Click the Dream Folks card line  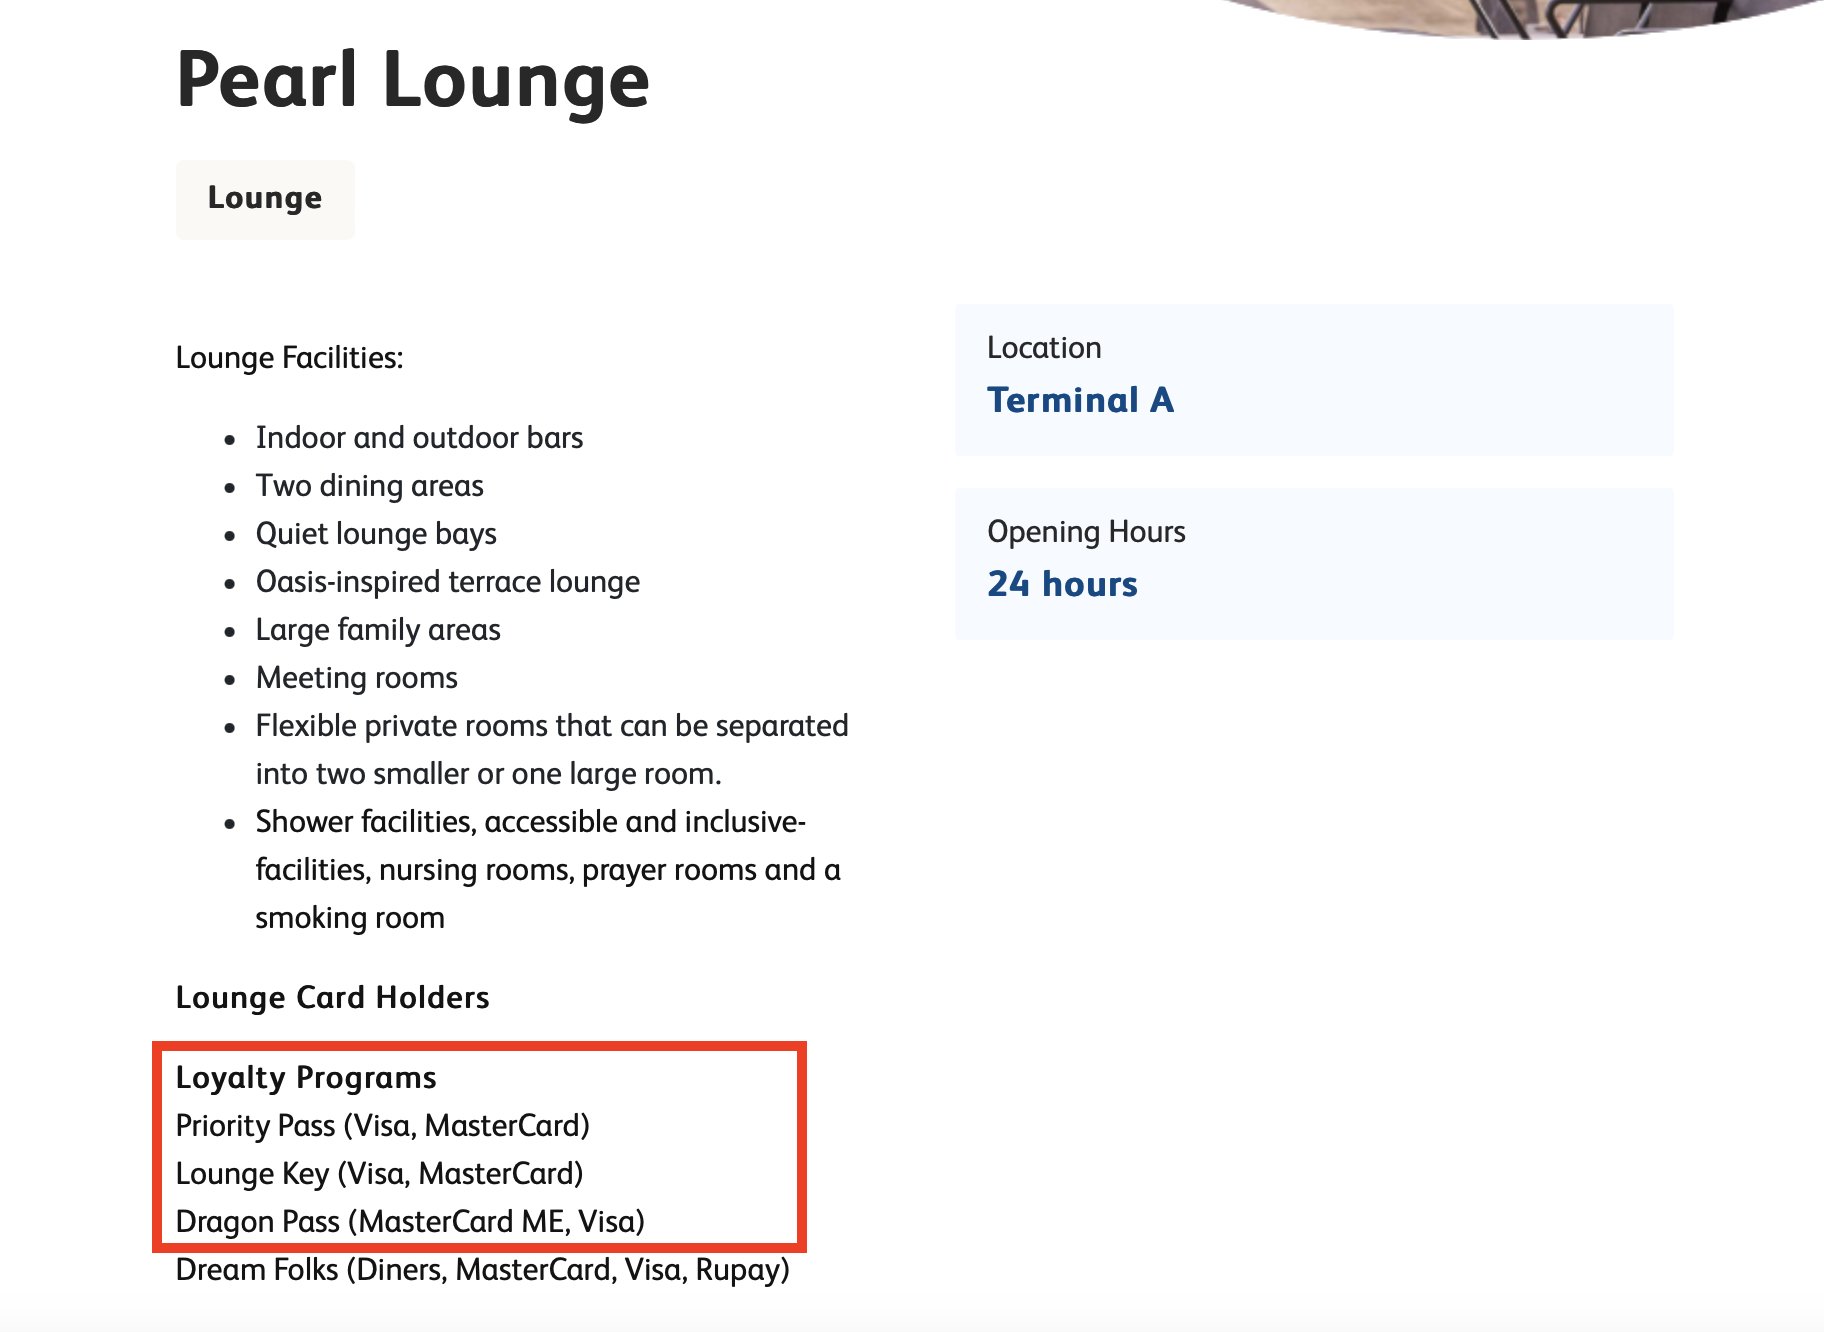[483, 1270]
